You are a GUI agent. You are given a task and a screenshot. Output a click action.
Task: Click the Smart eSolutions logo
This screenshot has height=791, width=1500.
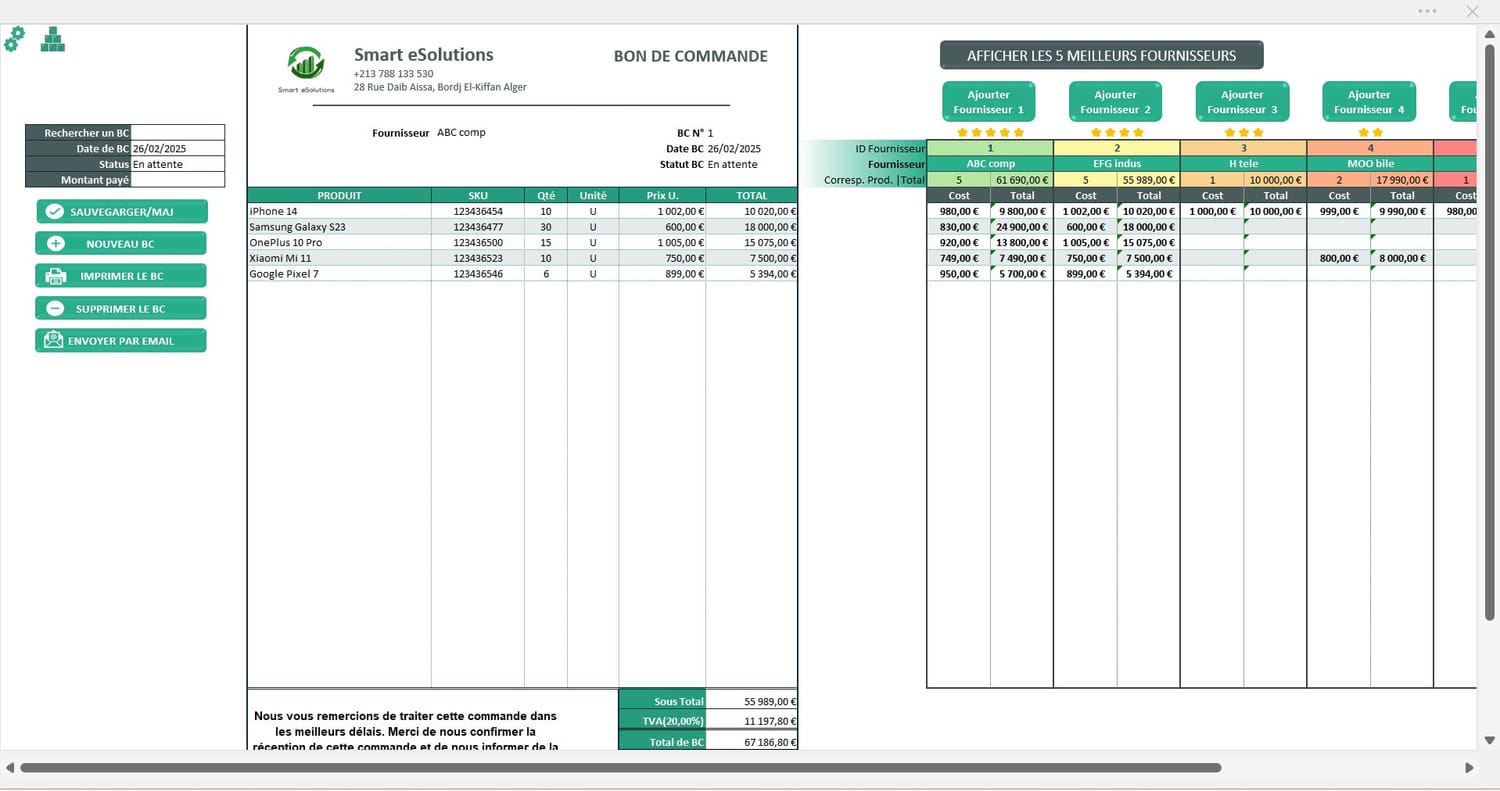click(306, 68)
